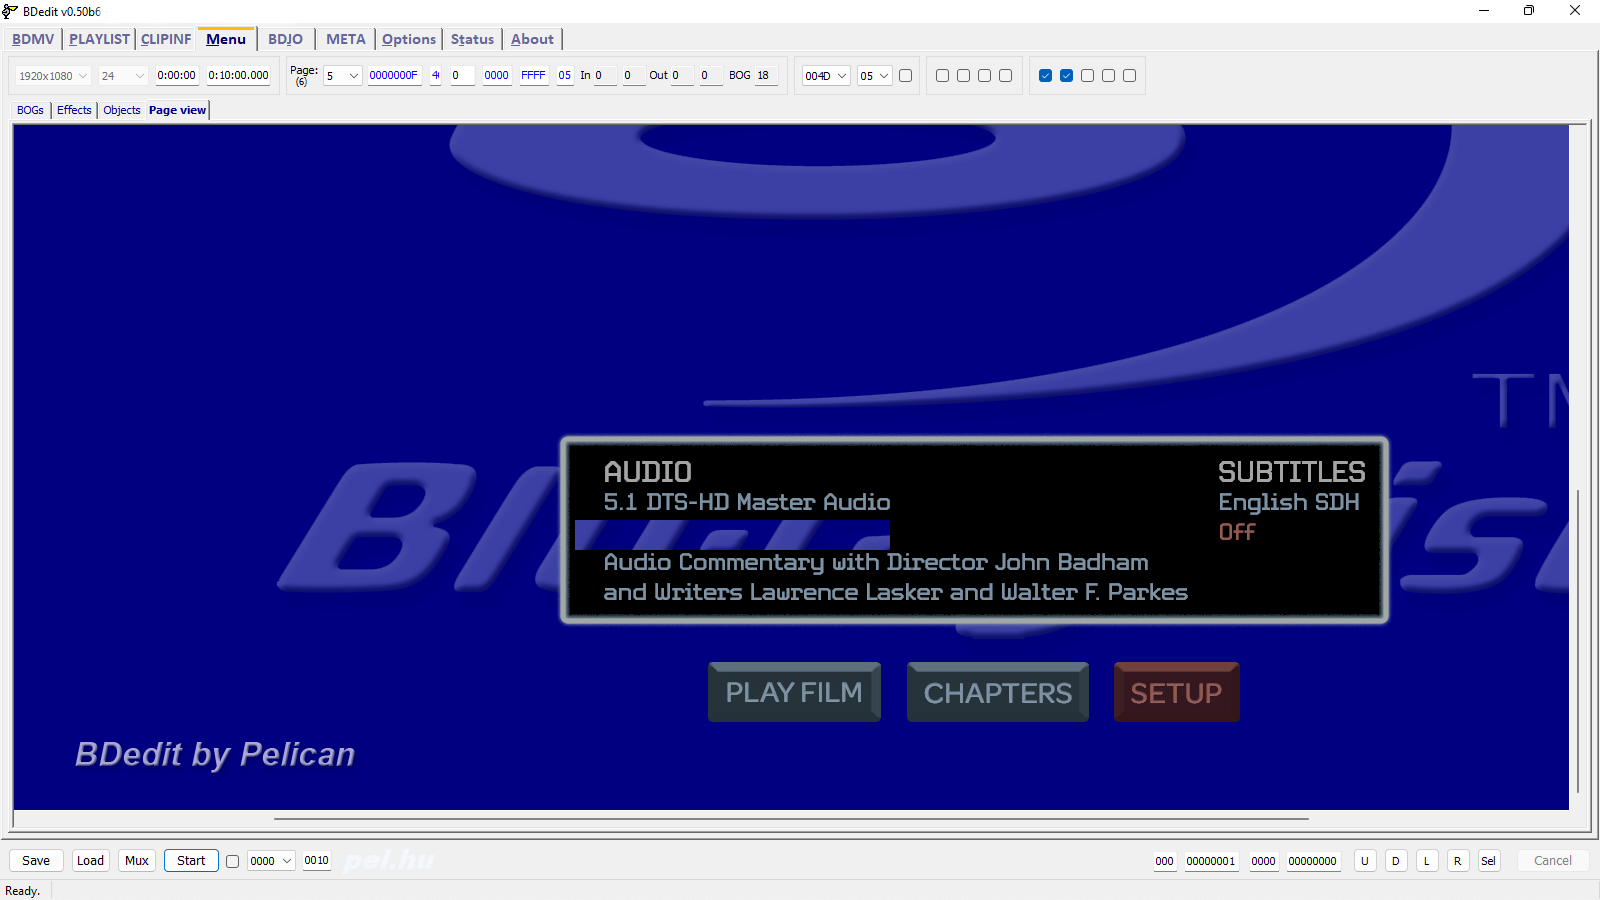The image size is (1600, 900).
Task: Click the 0010 field in bottom bar
Action: [x=317, y=861]
